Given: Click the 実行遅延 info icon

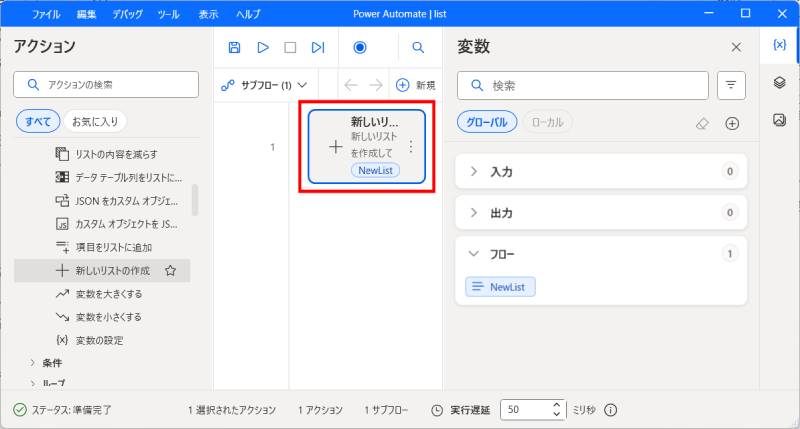Looking at the screenshot, I should (611, 410).
